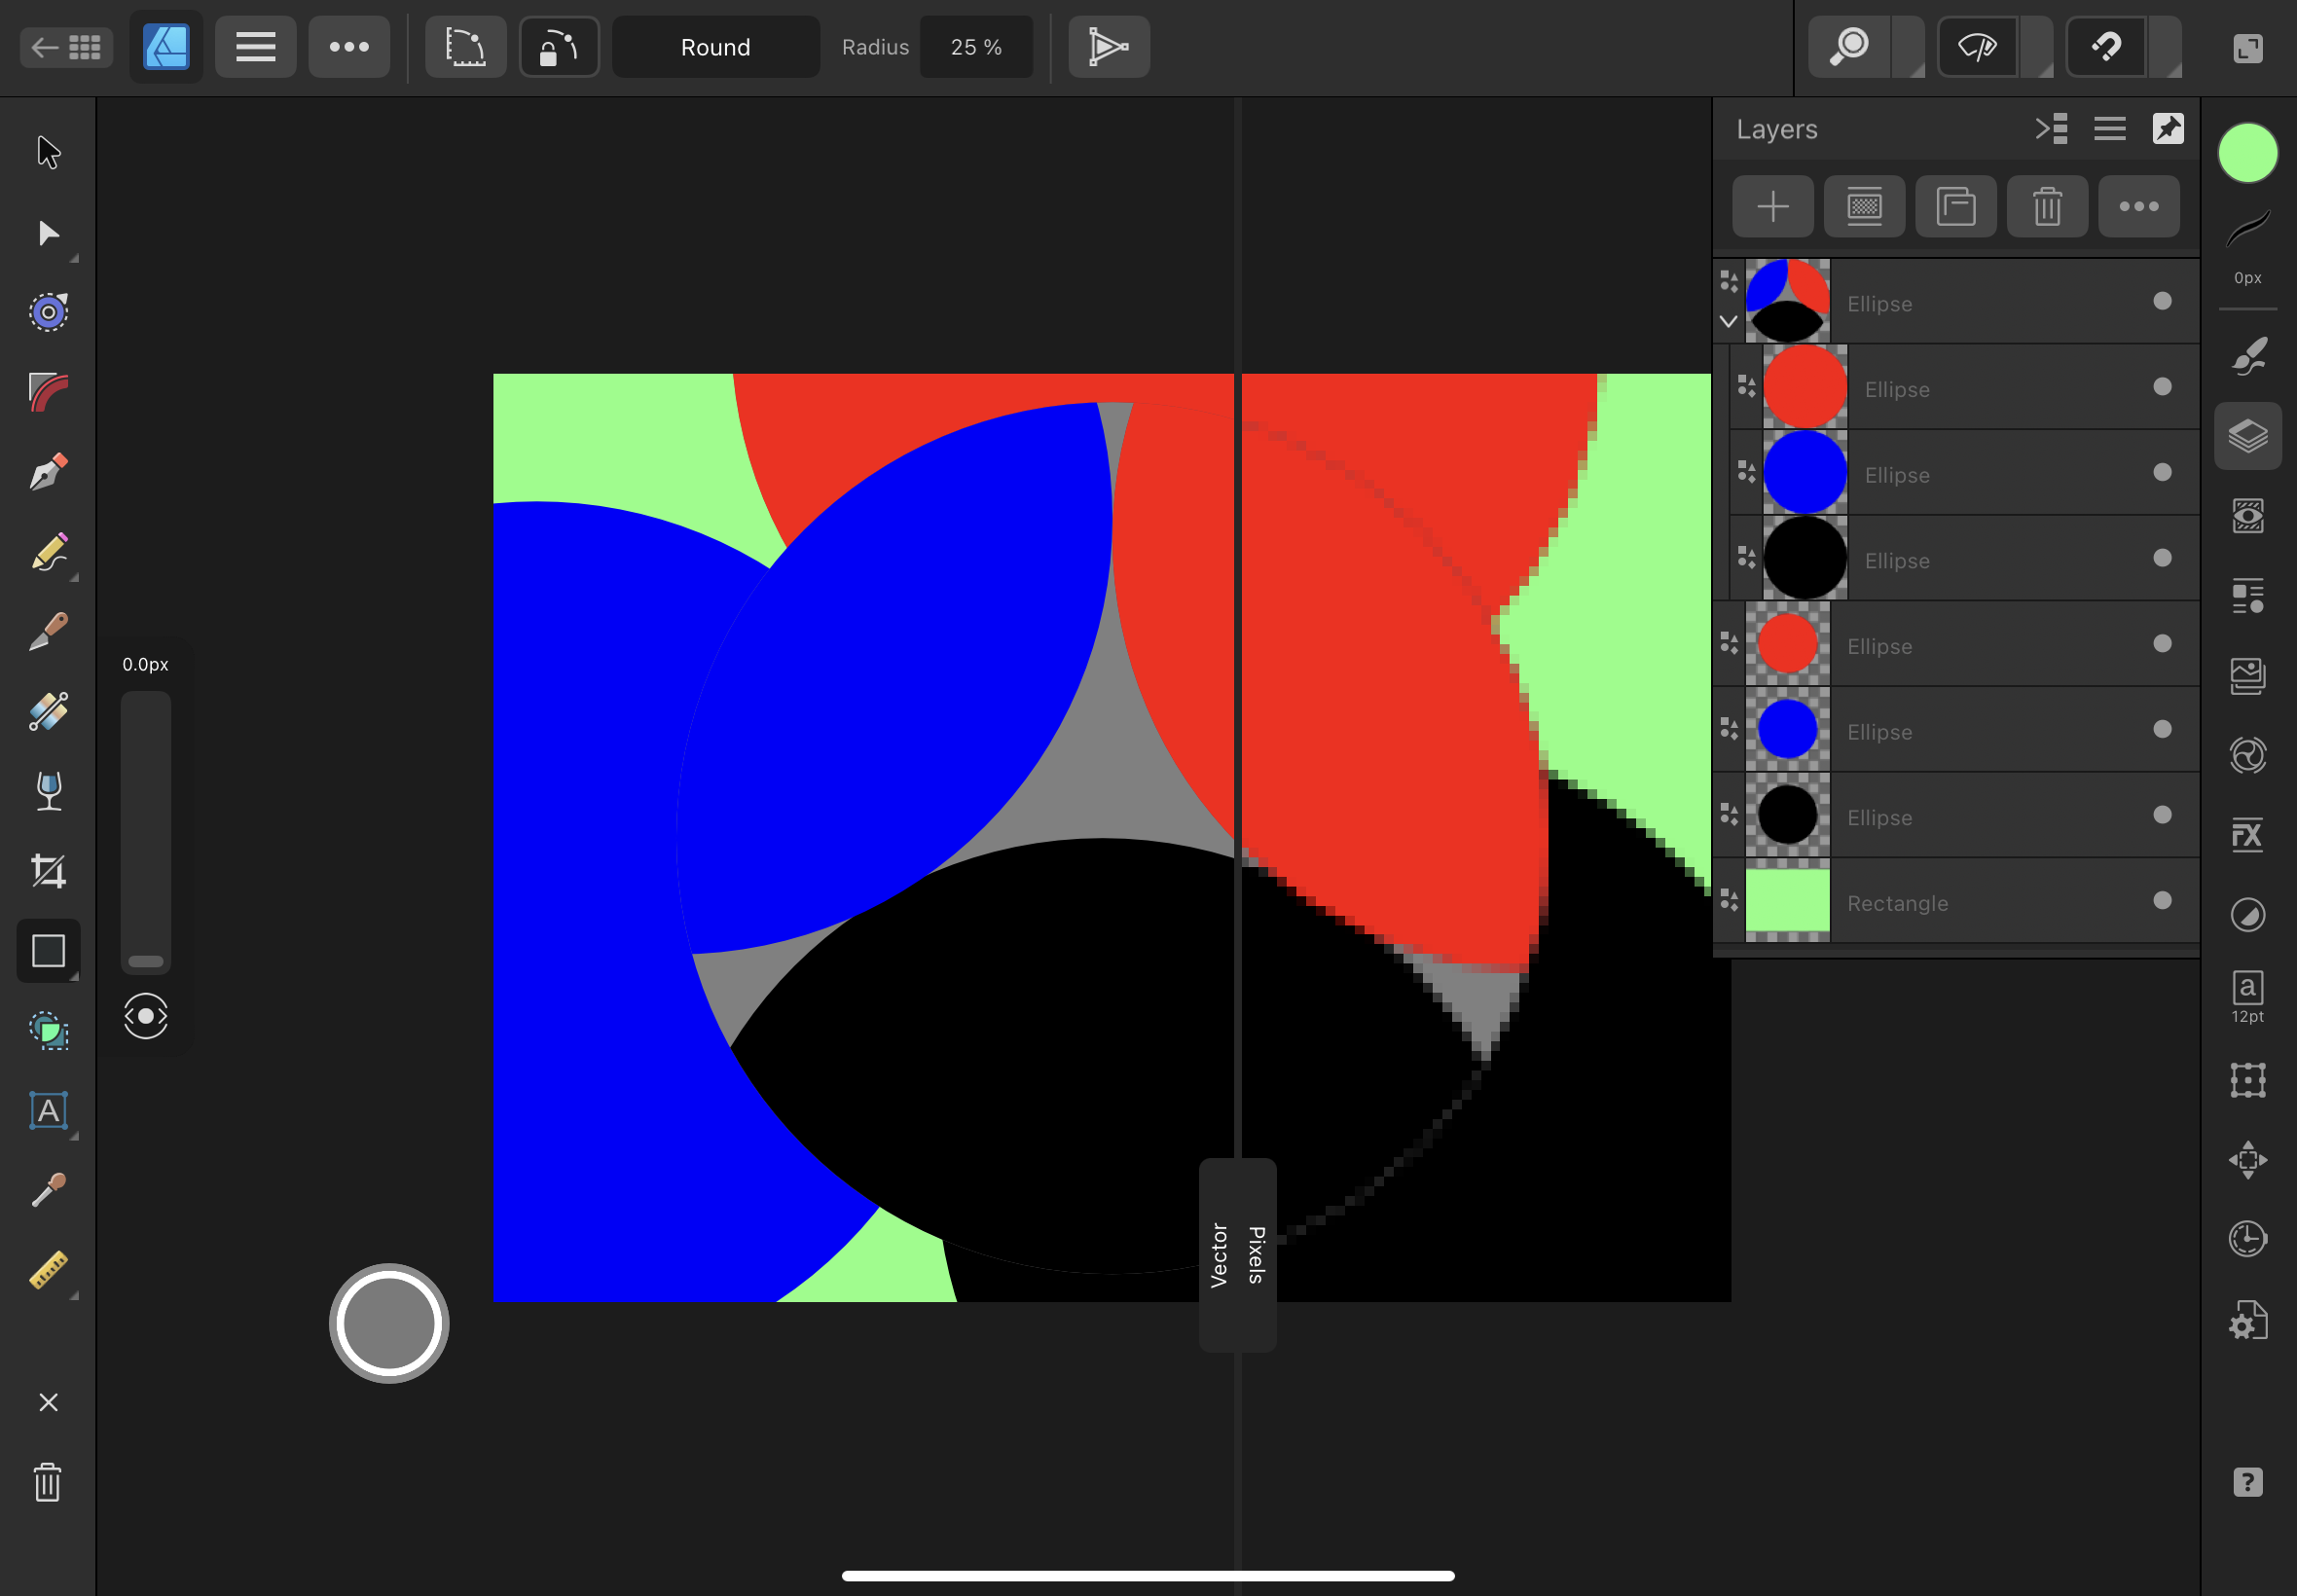
Task: Open the overflow ellipsis menu in Layers panel
Action: pos(2139,206)
